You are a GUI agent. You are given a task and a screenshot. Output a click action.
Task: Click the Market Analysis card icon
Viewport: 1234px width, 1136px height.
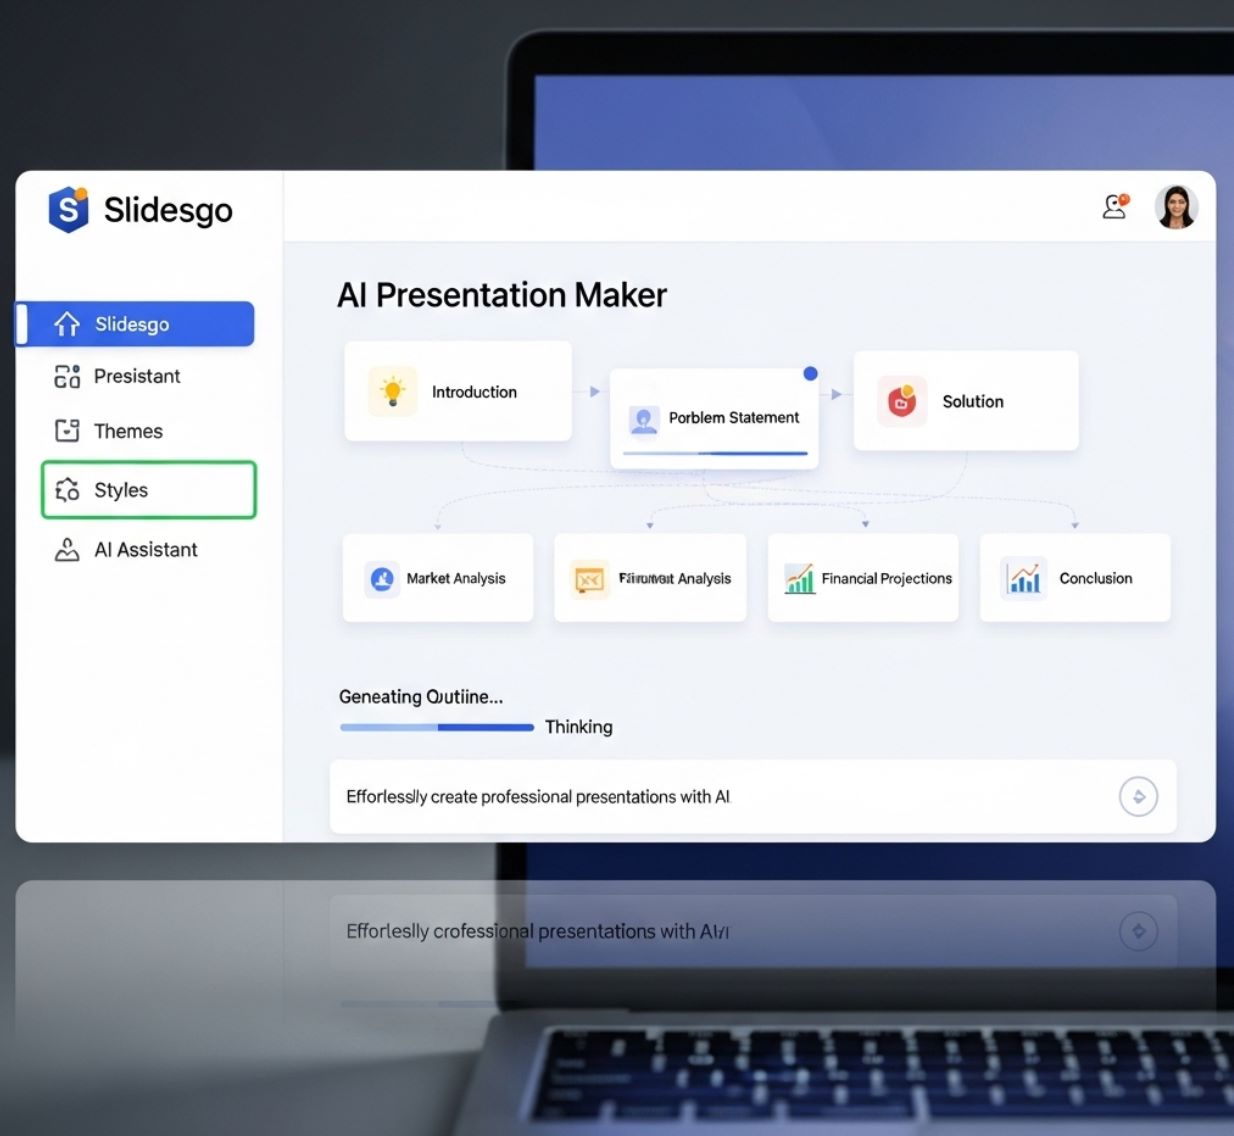coord(382,578)
